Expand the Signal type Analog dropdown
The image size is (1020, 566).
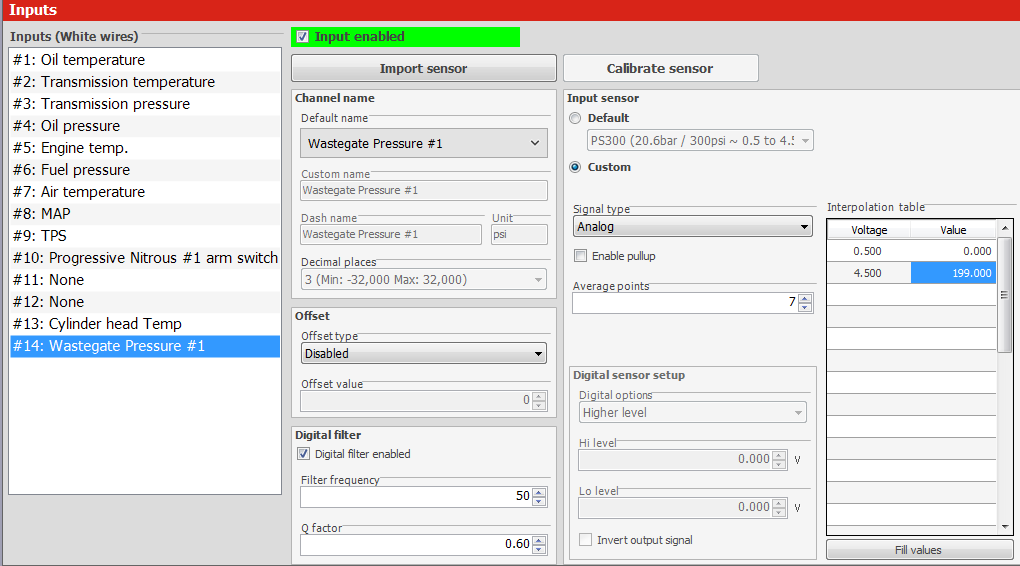tap(692, 227)
